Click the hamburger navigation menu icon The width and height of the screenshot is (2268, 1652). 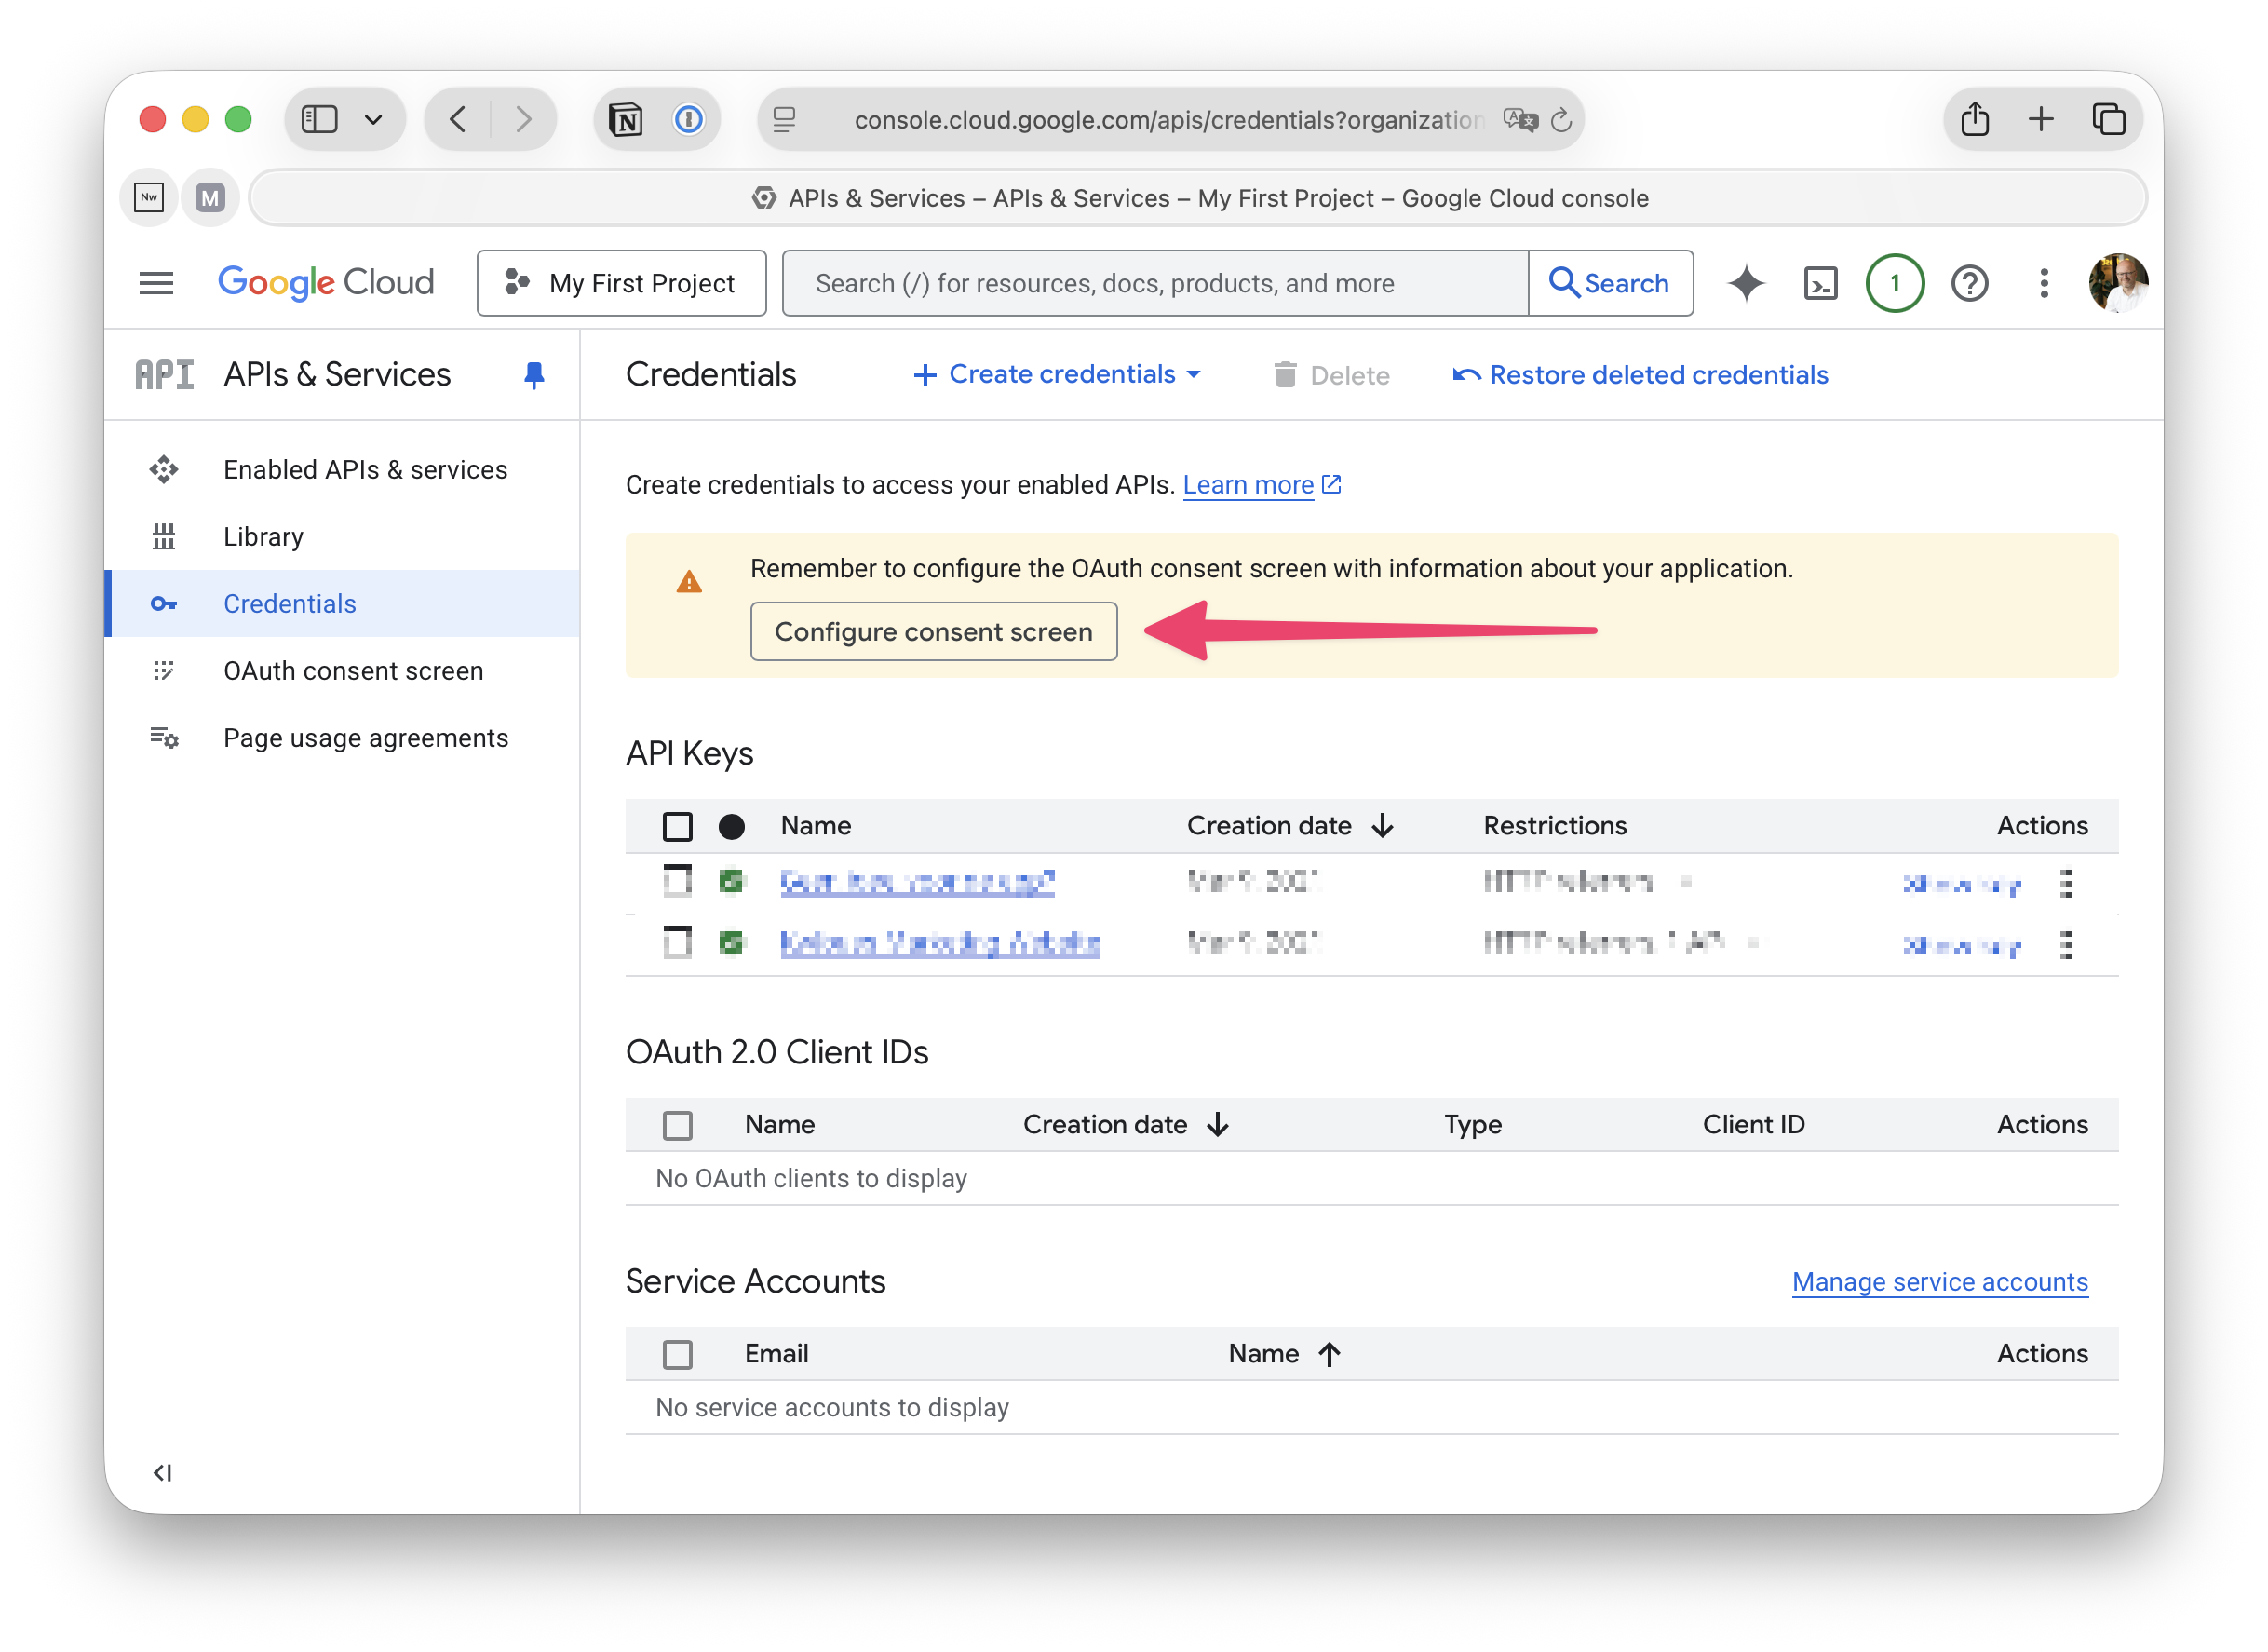click(x=156, y=283)
